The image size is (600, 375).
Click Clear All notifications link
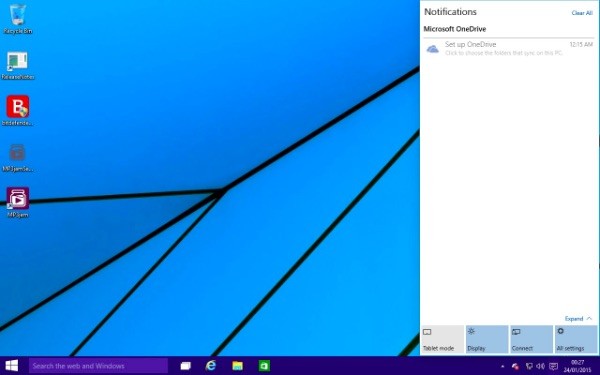pos(582,13)
